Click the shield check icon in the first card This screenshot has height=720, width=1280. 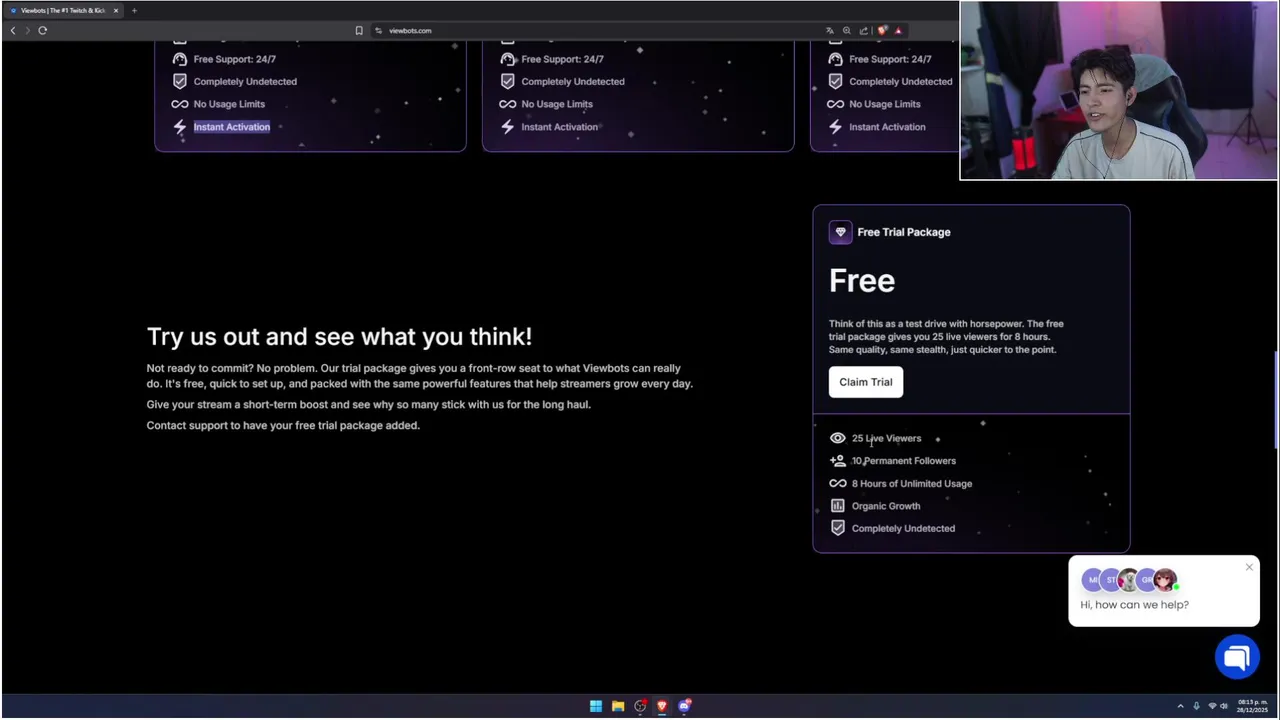[x=180, y=82]
